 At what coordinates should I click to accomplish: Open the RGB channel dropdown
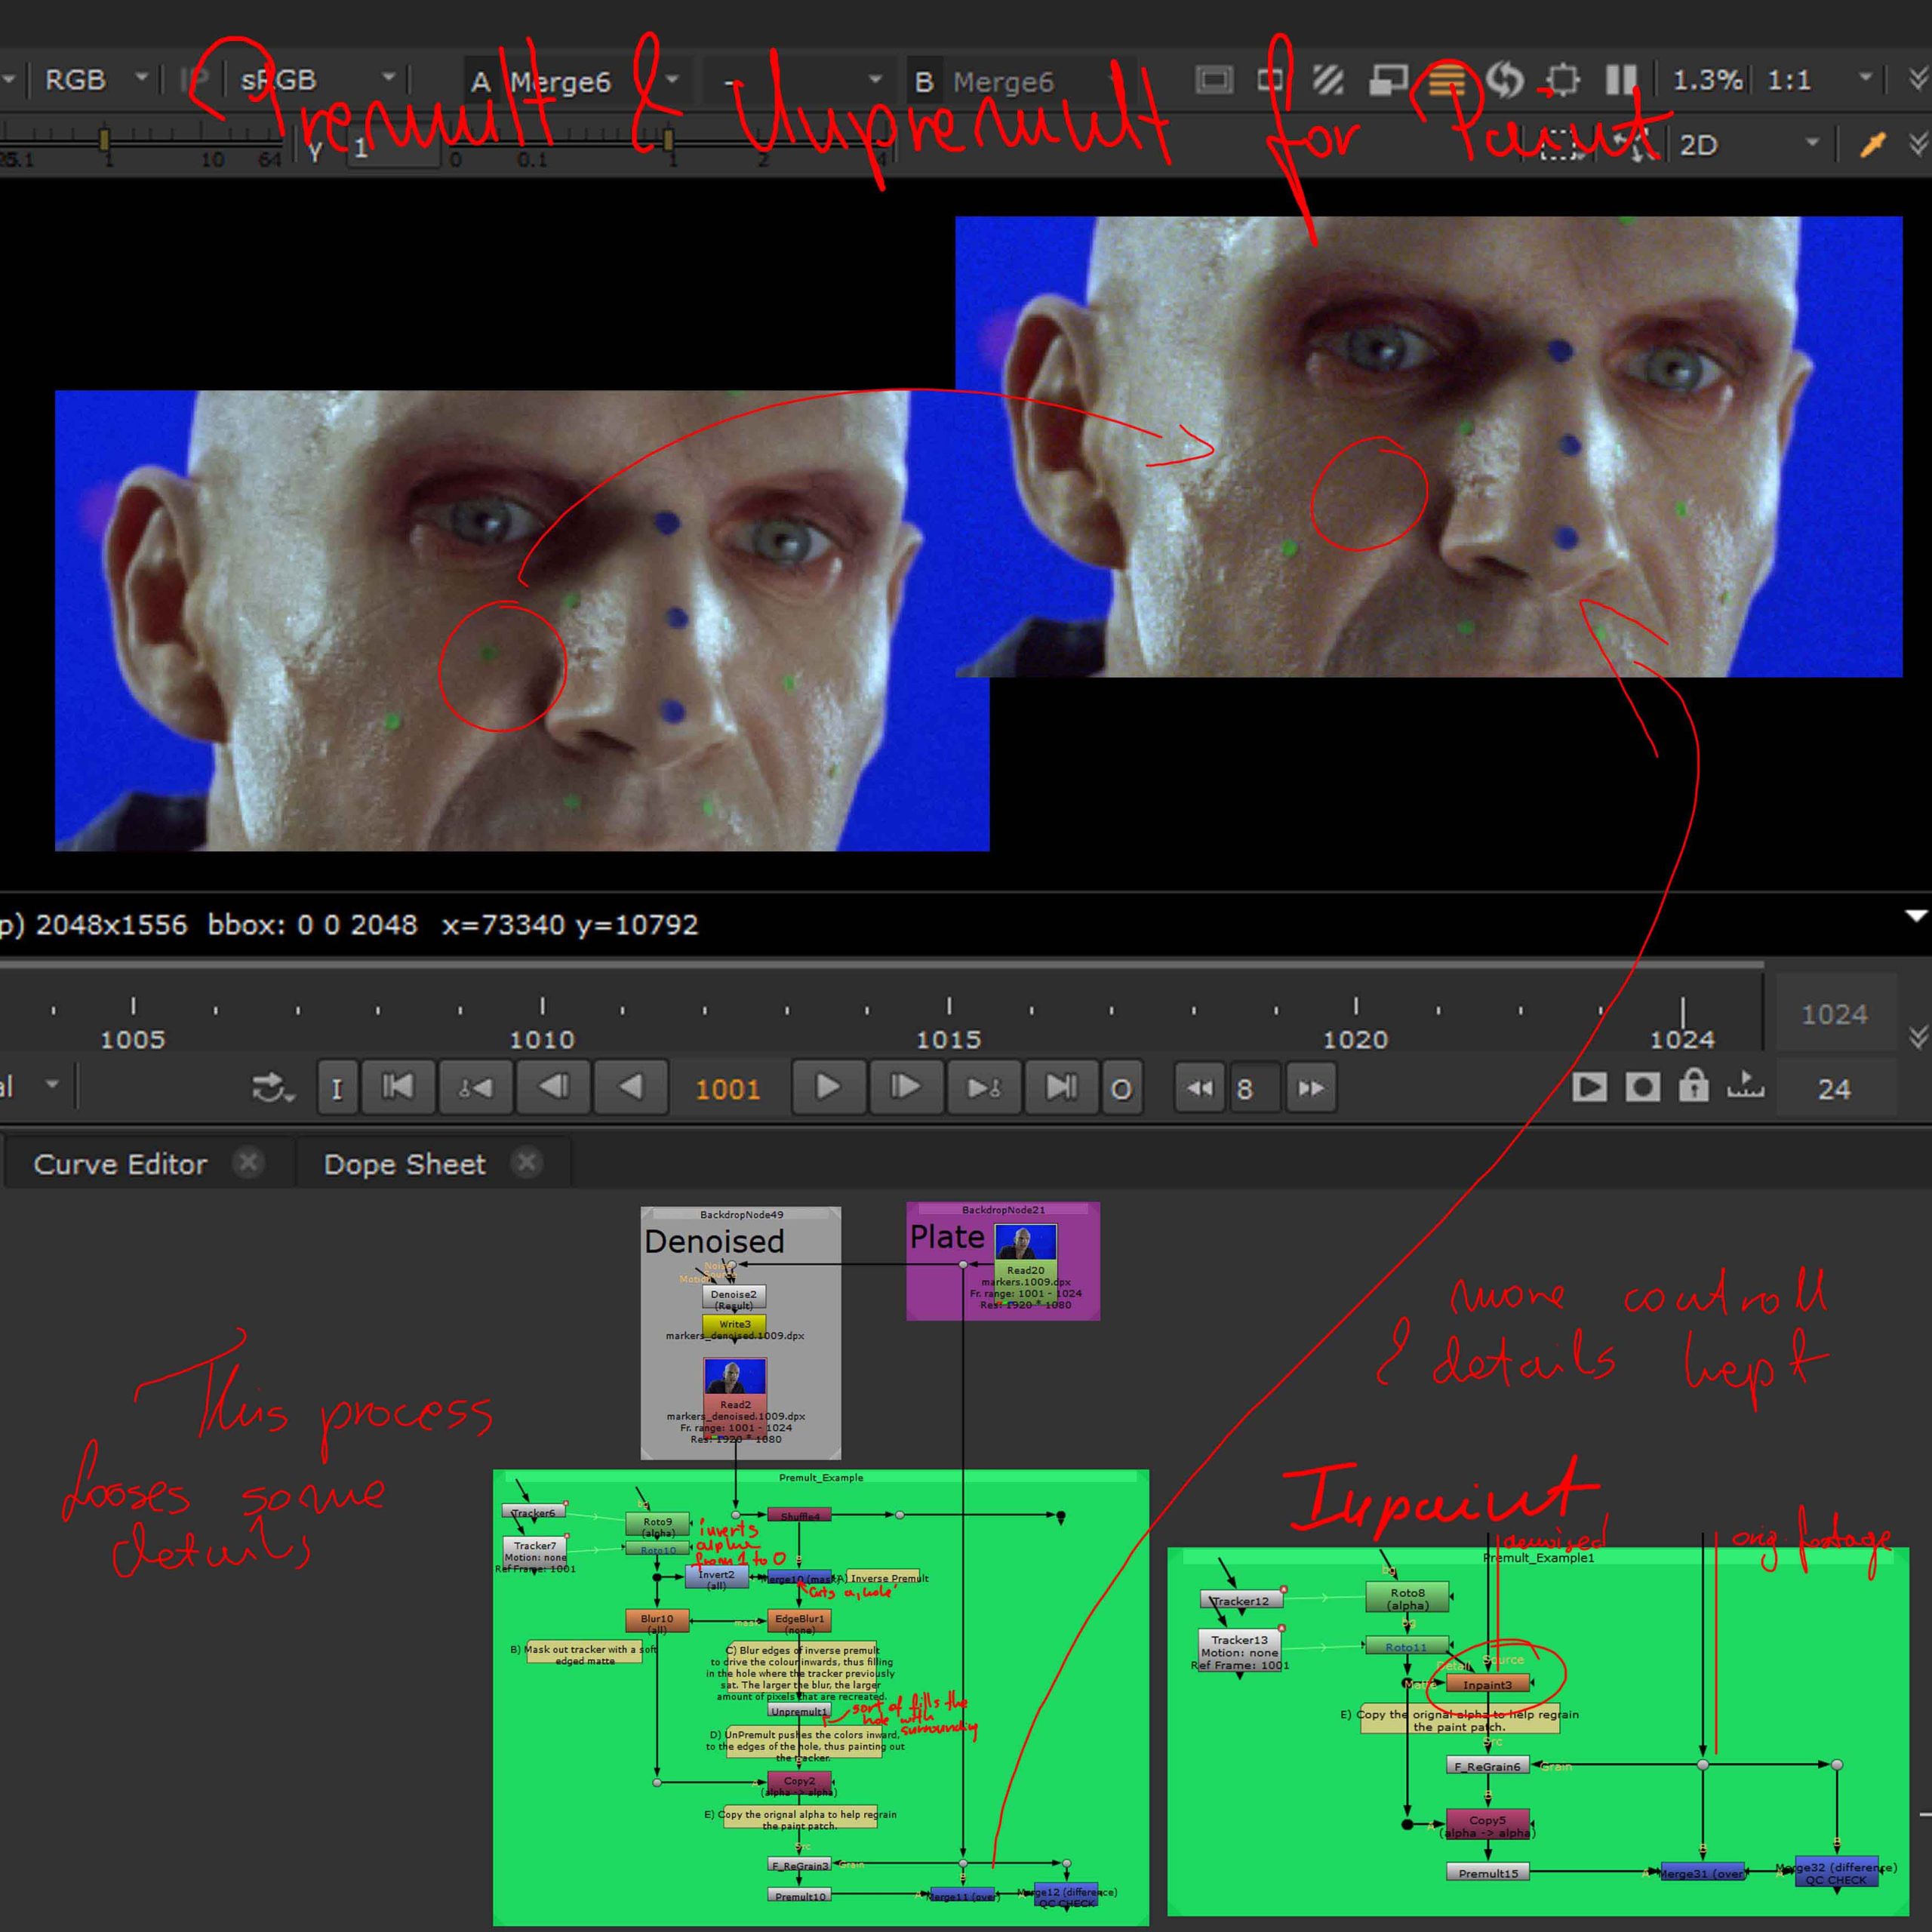96,79
